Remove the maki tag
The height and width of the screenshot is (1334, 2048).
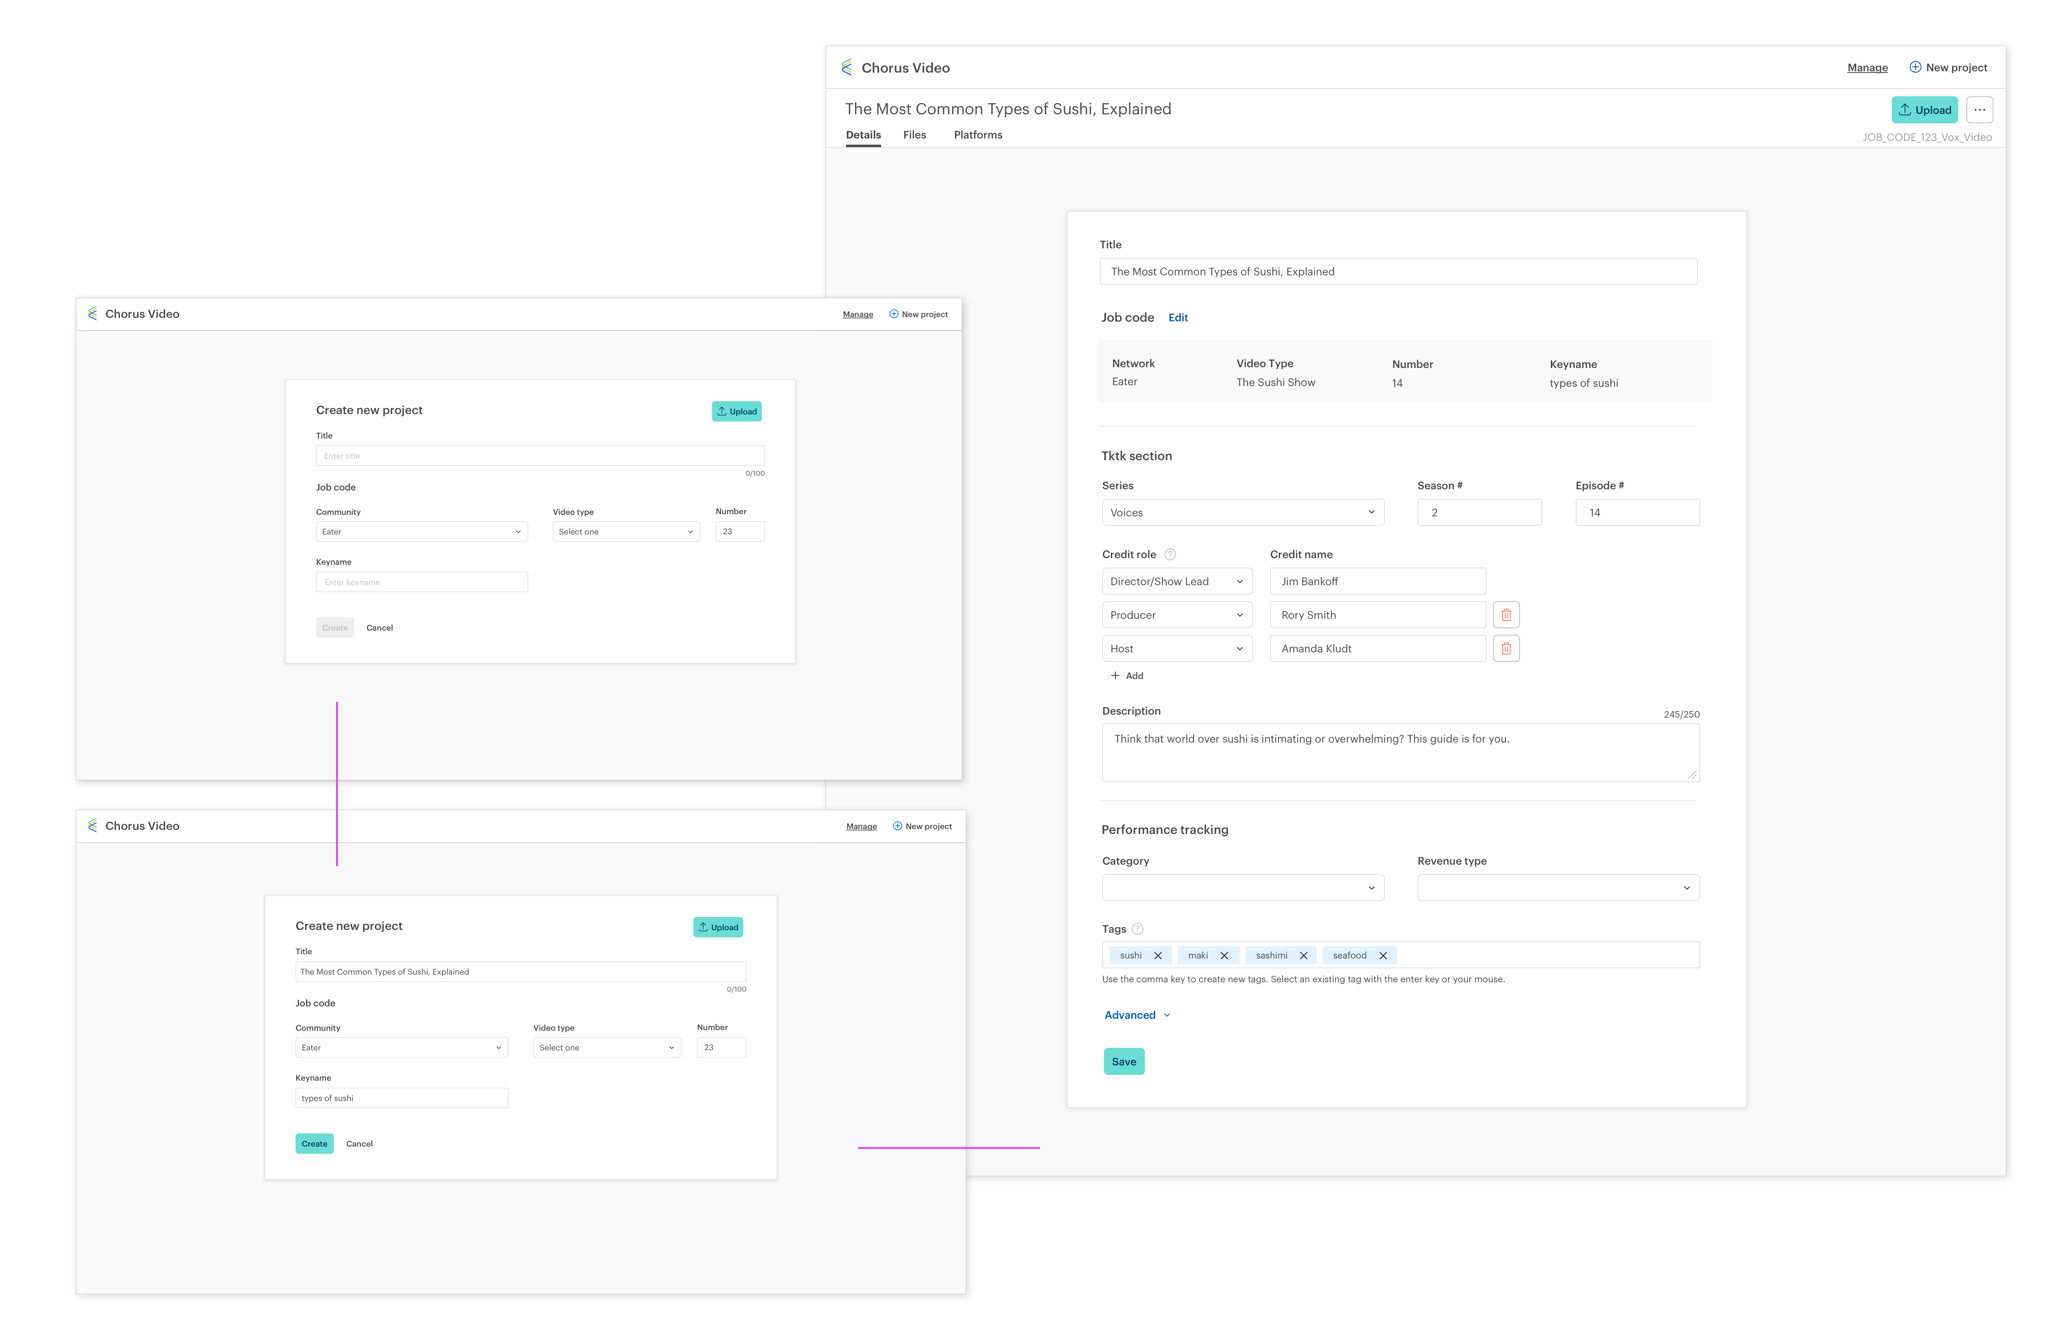[x=1224, y=956]
